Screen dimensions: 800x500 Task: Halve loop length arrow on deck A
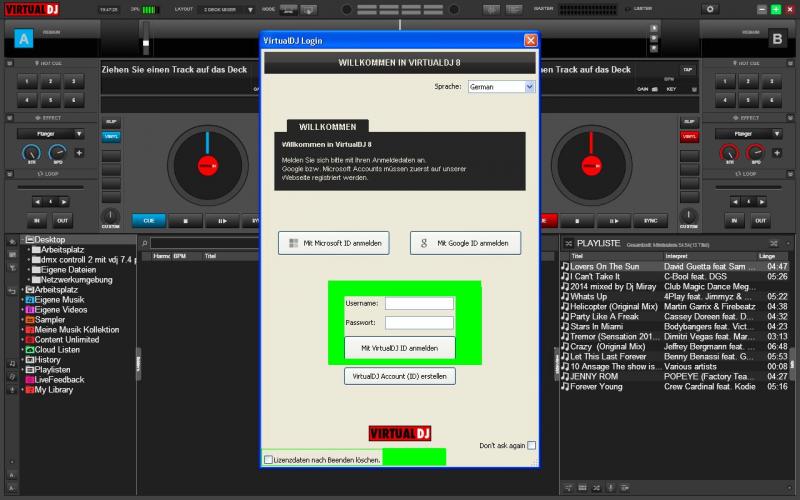click(x=37, y=202)
